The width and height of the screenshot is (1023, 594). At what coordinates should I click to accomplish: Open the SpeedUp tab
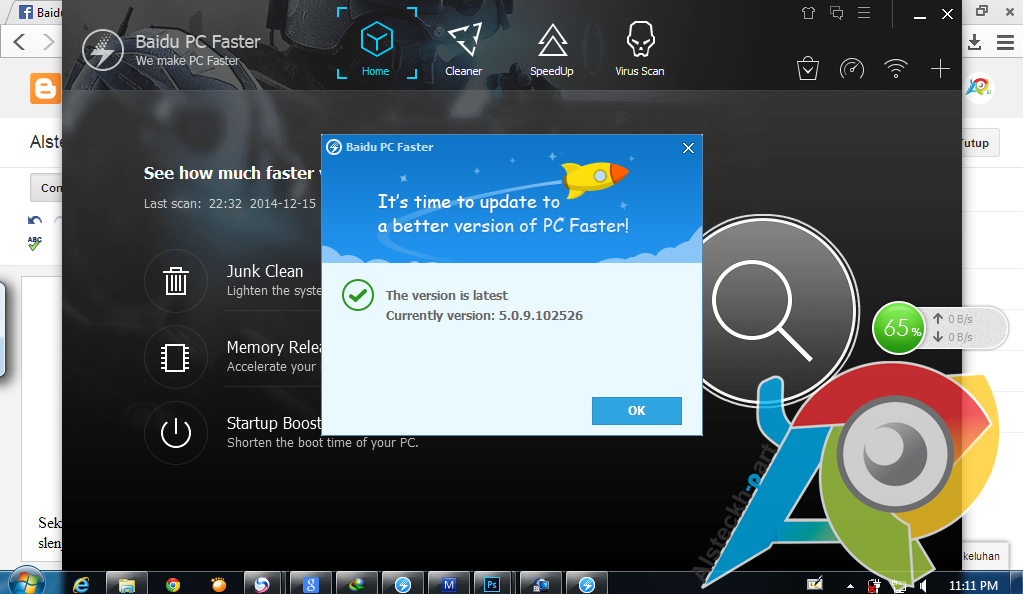[x=552, y=50]
